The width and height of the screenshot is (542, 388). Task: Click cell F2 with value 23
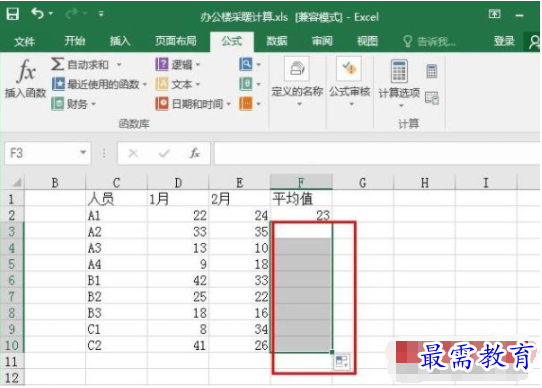301,215
